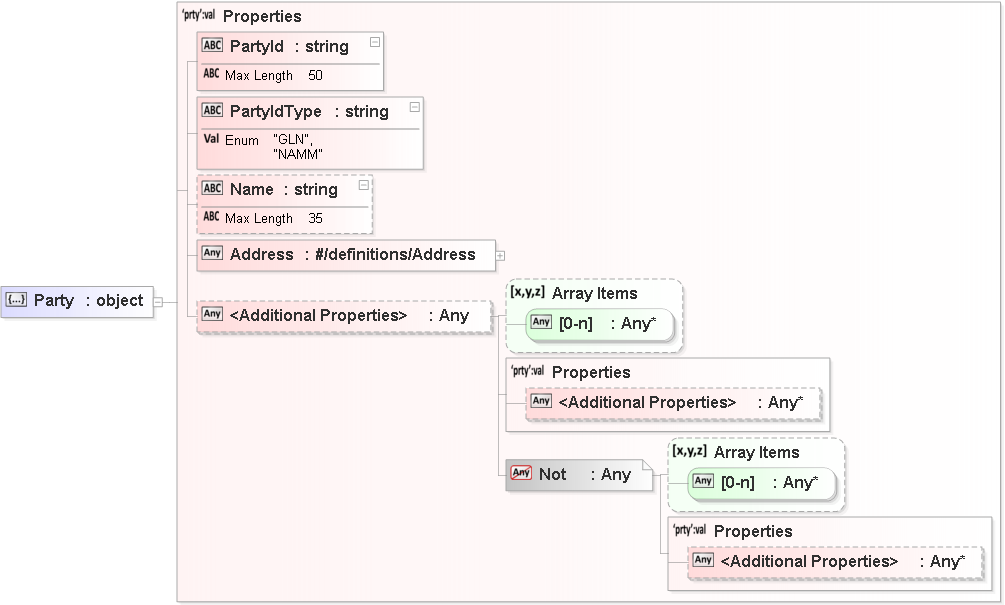Click the ABC icon on the Name node

[x=211, y=188]
